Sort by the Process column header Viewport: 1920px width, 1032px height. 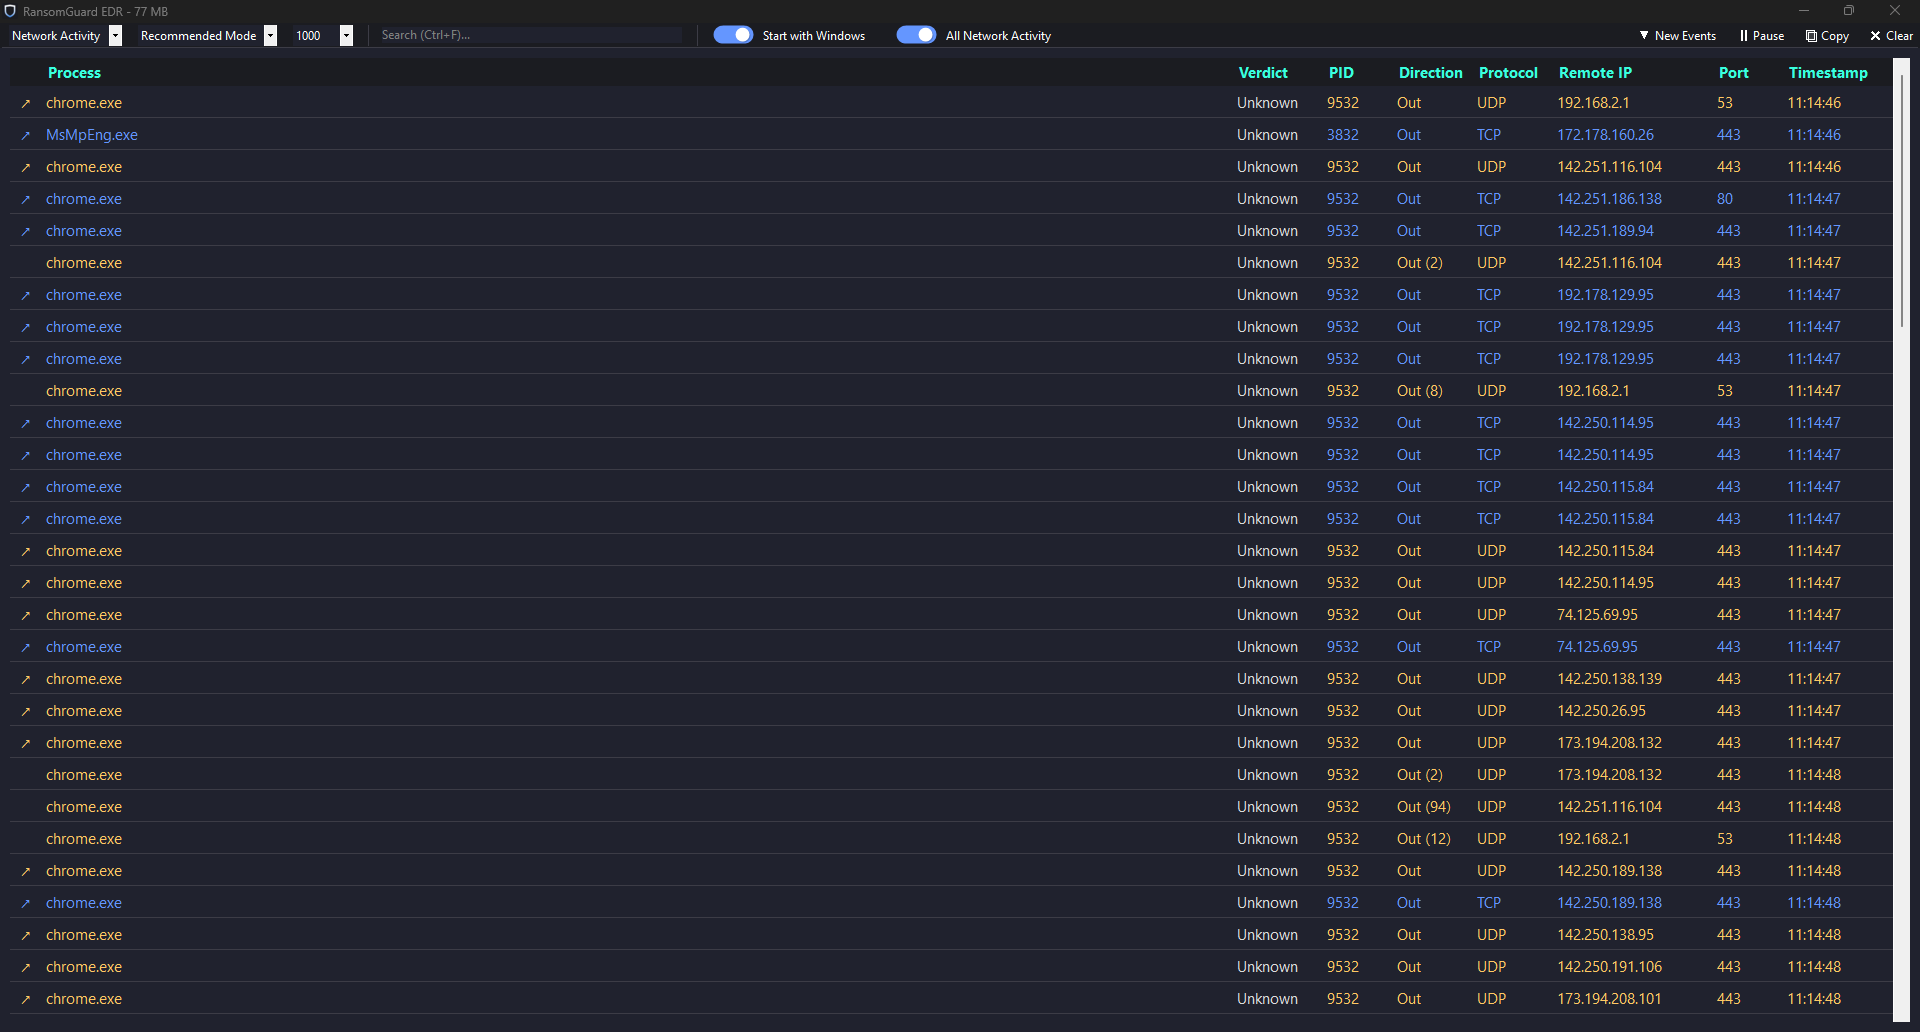point(74,73)
